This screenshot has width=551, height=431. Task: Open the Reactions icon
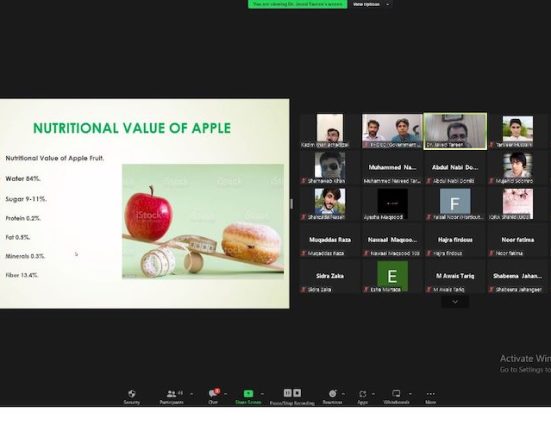[332, 393]
